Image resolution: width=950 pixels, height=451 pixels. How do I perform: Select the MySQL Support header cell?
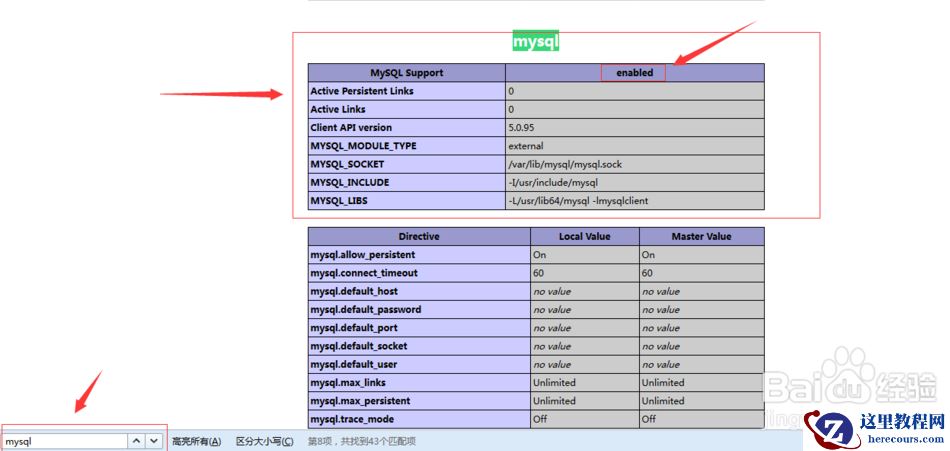(407, 73)
